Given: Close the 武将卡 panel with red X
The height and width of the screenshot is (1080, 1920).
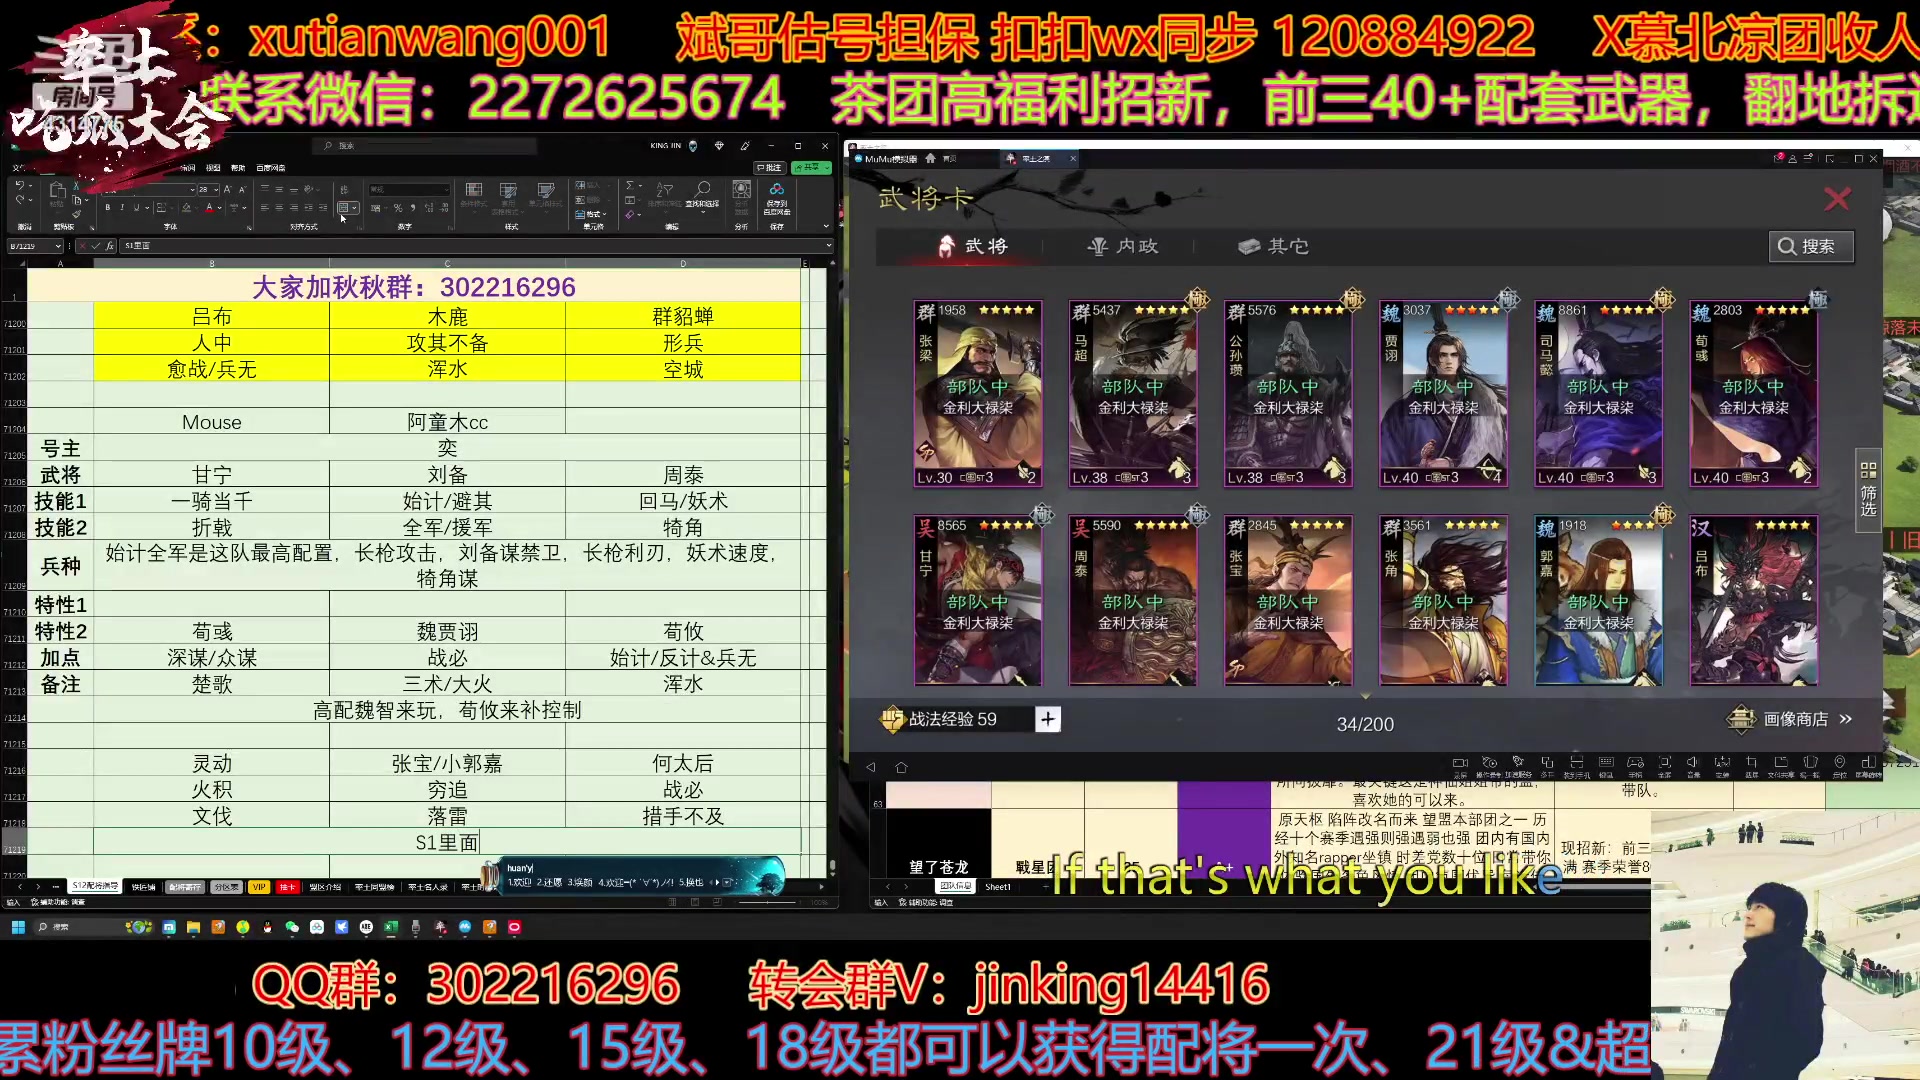Looking at the screenshot, I should pyautogui.click(x=1837, y=199).
